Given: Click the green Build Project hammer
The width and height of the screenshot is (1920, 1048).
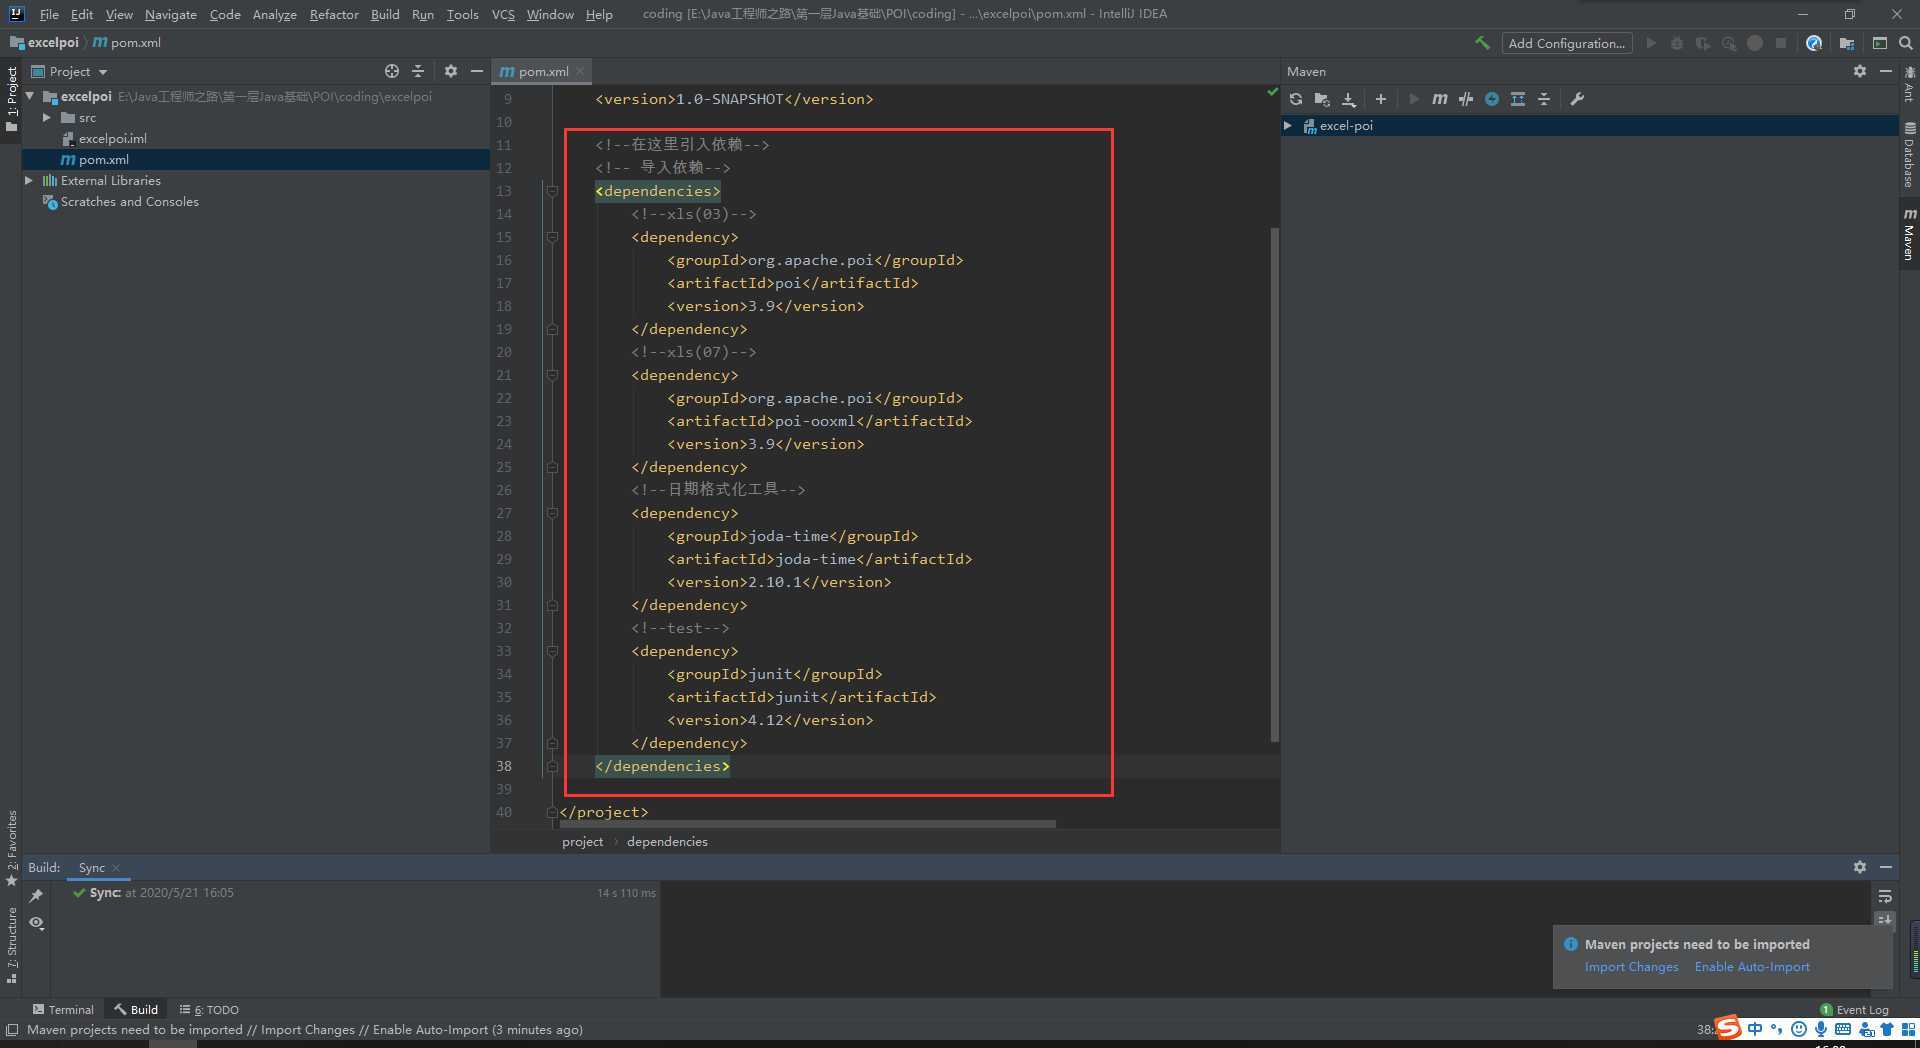Looking at the screenshot, I should (x=1482, y=43).
